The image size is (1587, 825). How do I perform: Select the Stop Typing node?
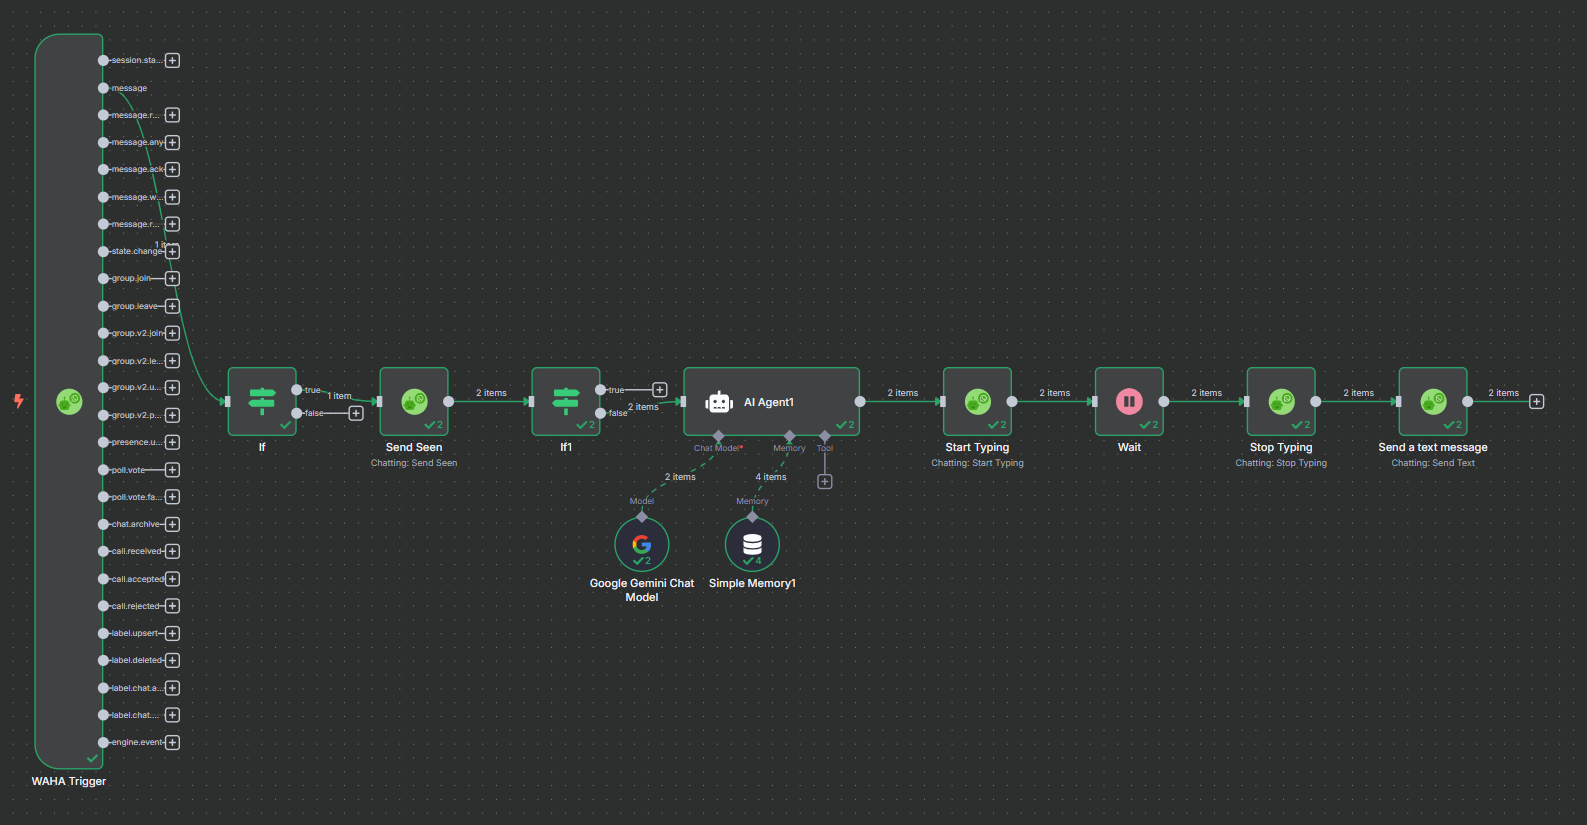point(1281,402)
